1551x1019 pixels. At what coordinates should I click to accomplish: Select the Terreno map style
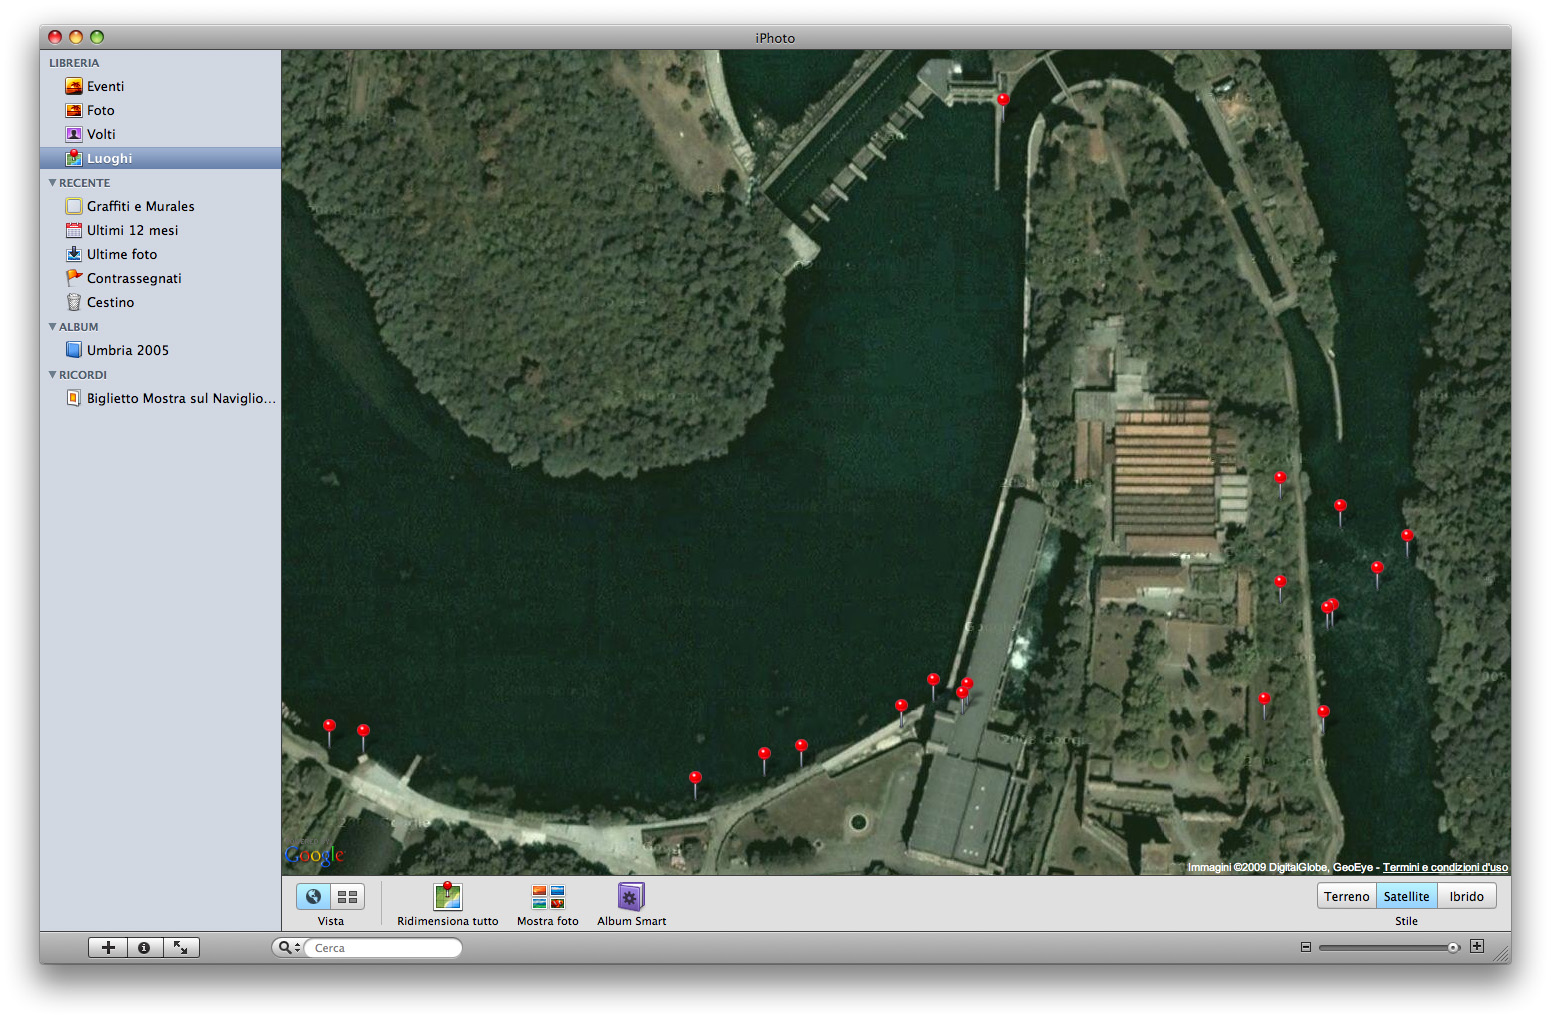point(1347,896)
